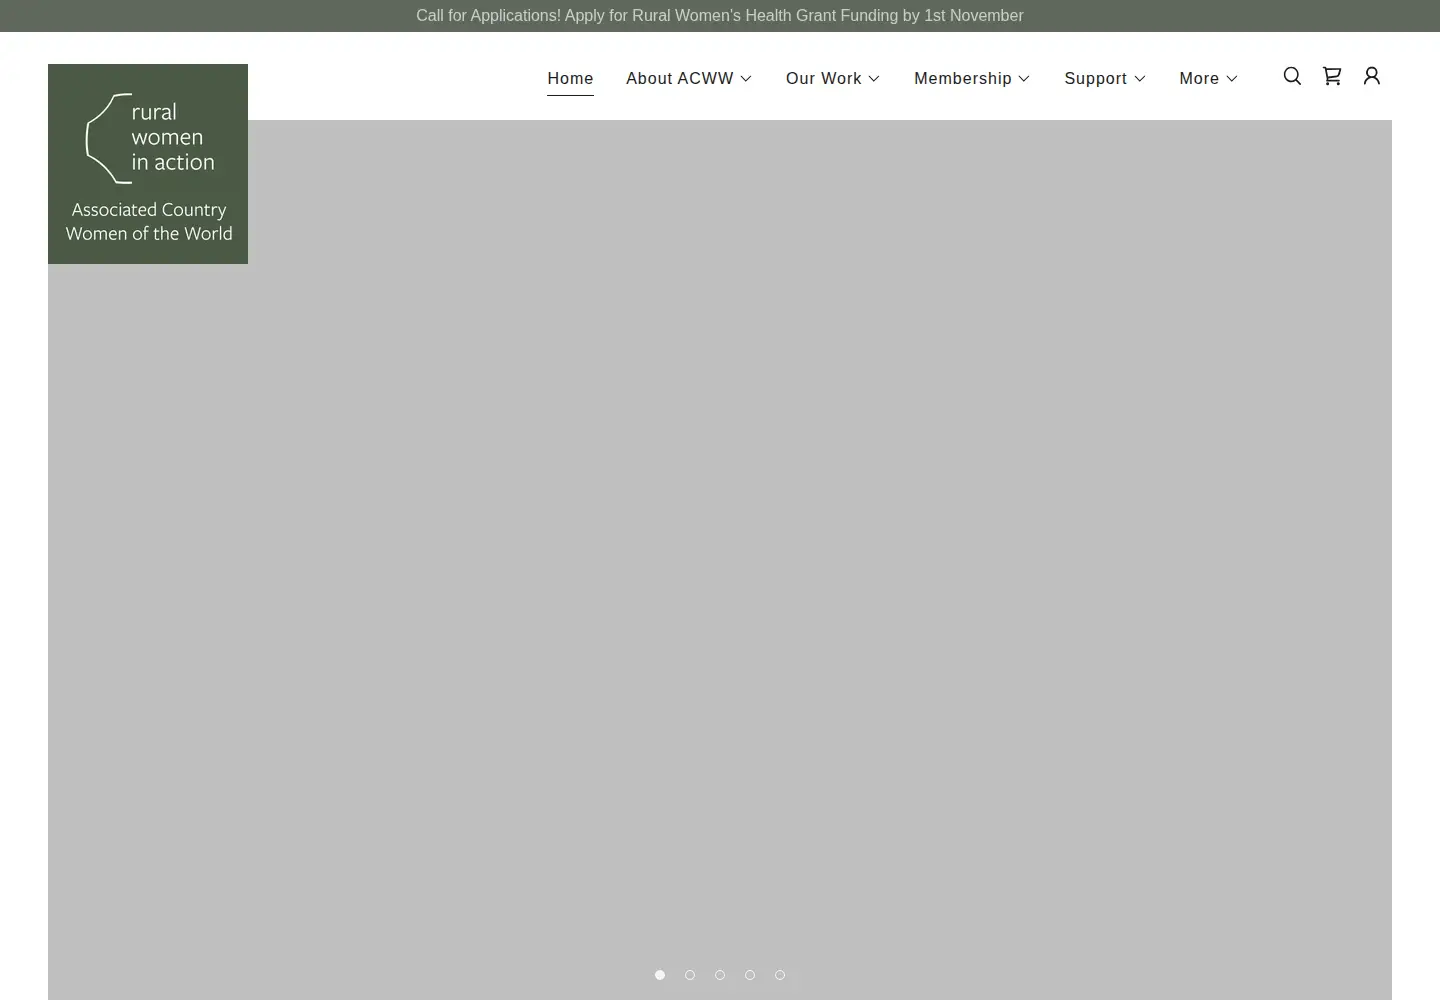
Task: Select the third slideshow dot
Action: coord(720,975)
